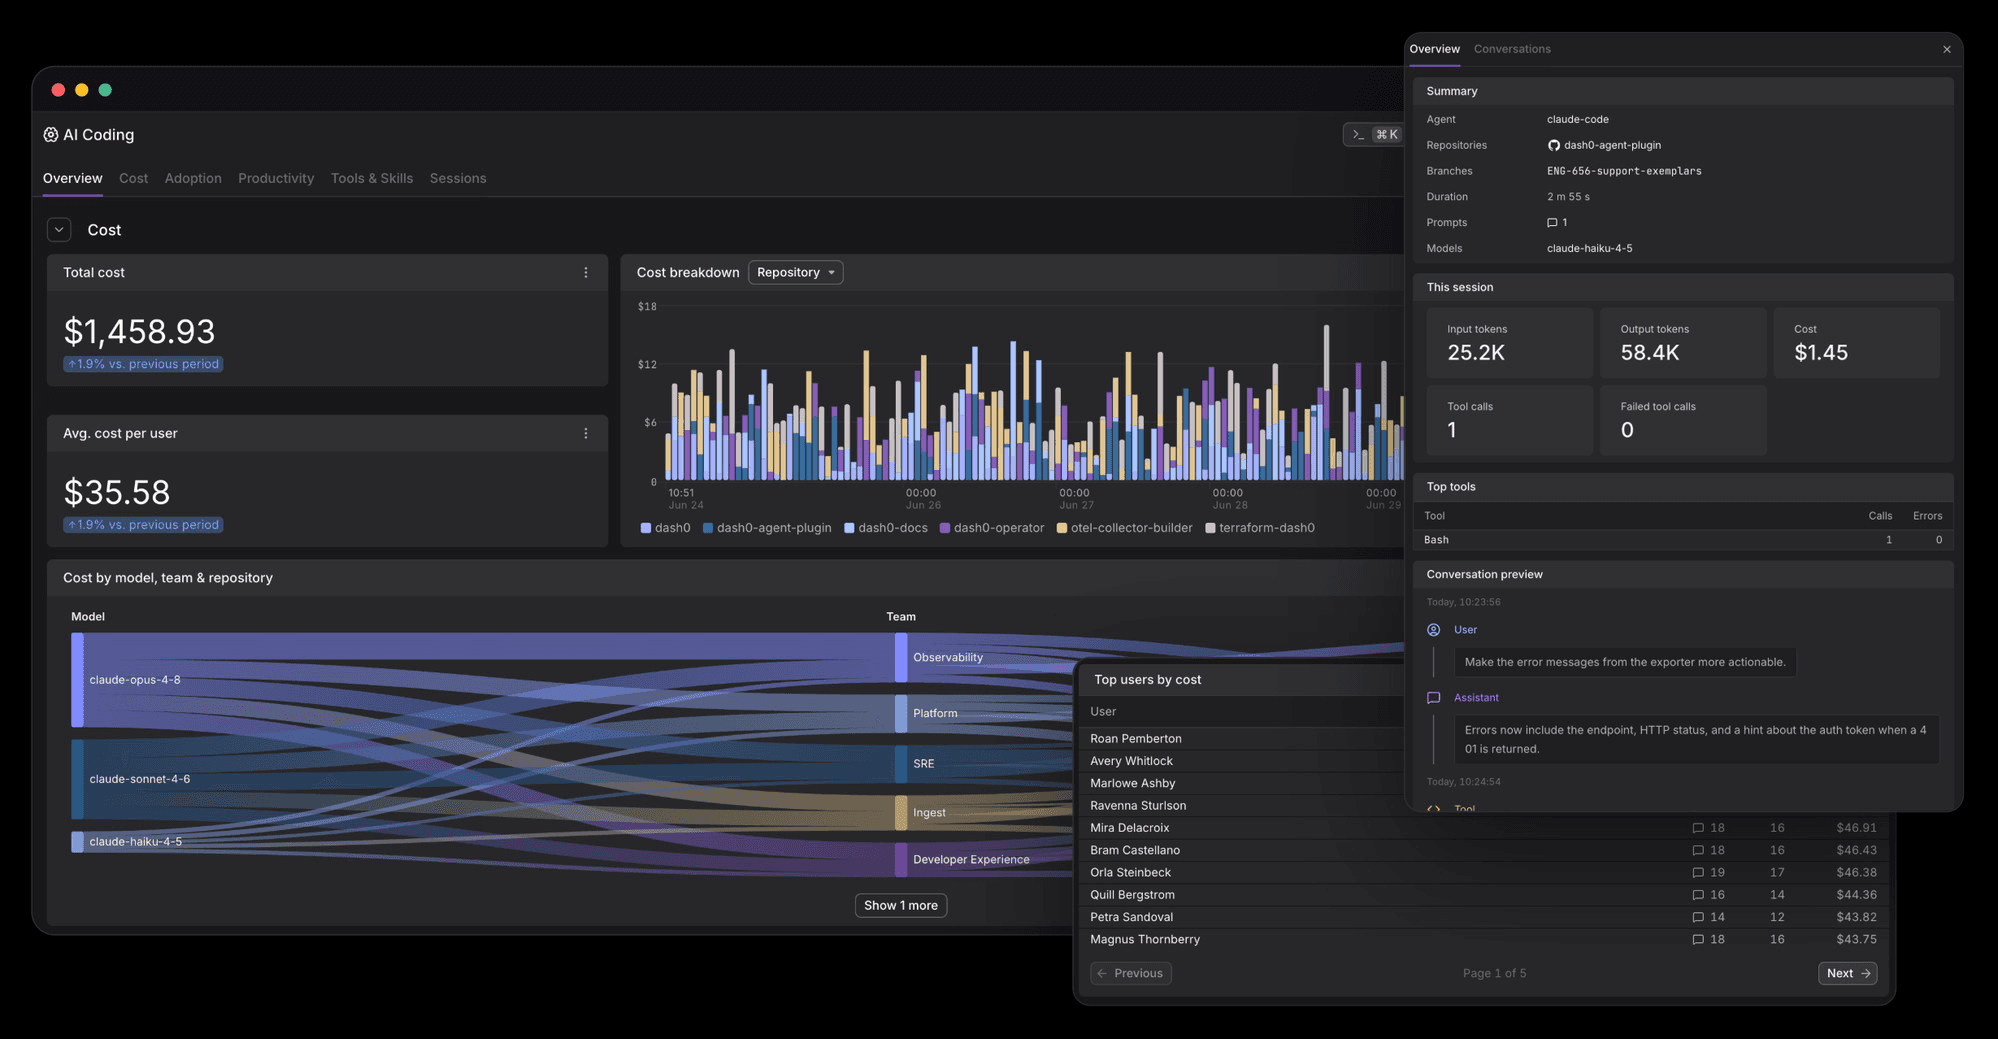Viewport: 1998px width, 1039px height.
Task: Click the Marlowe Ashby user row
Action: click(1242, 784)
